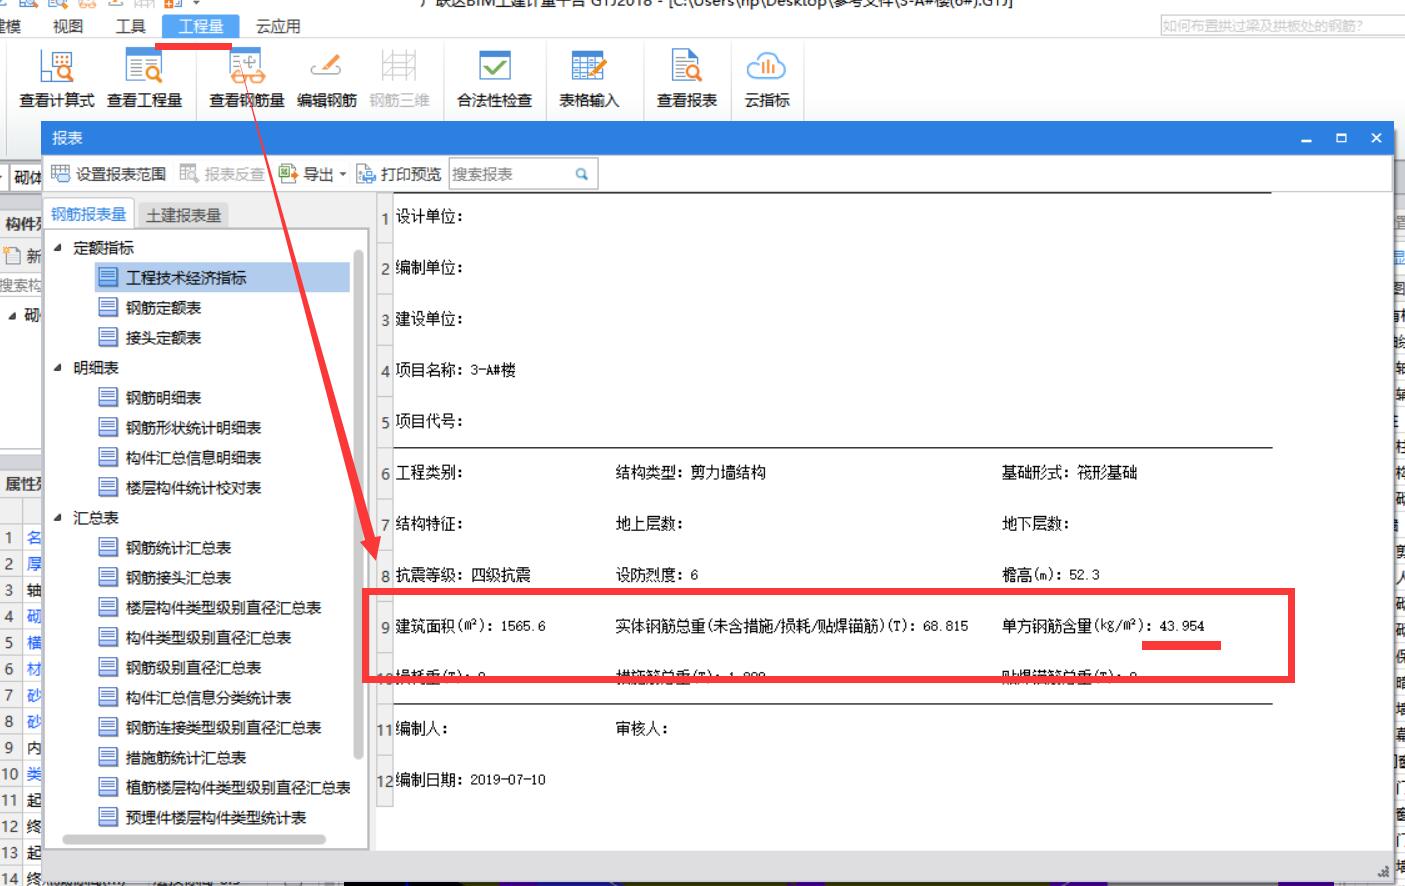Click the 项目名称 3-A#楼 text
Screen dimensions: 1405x886
[x=455, y=370]
